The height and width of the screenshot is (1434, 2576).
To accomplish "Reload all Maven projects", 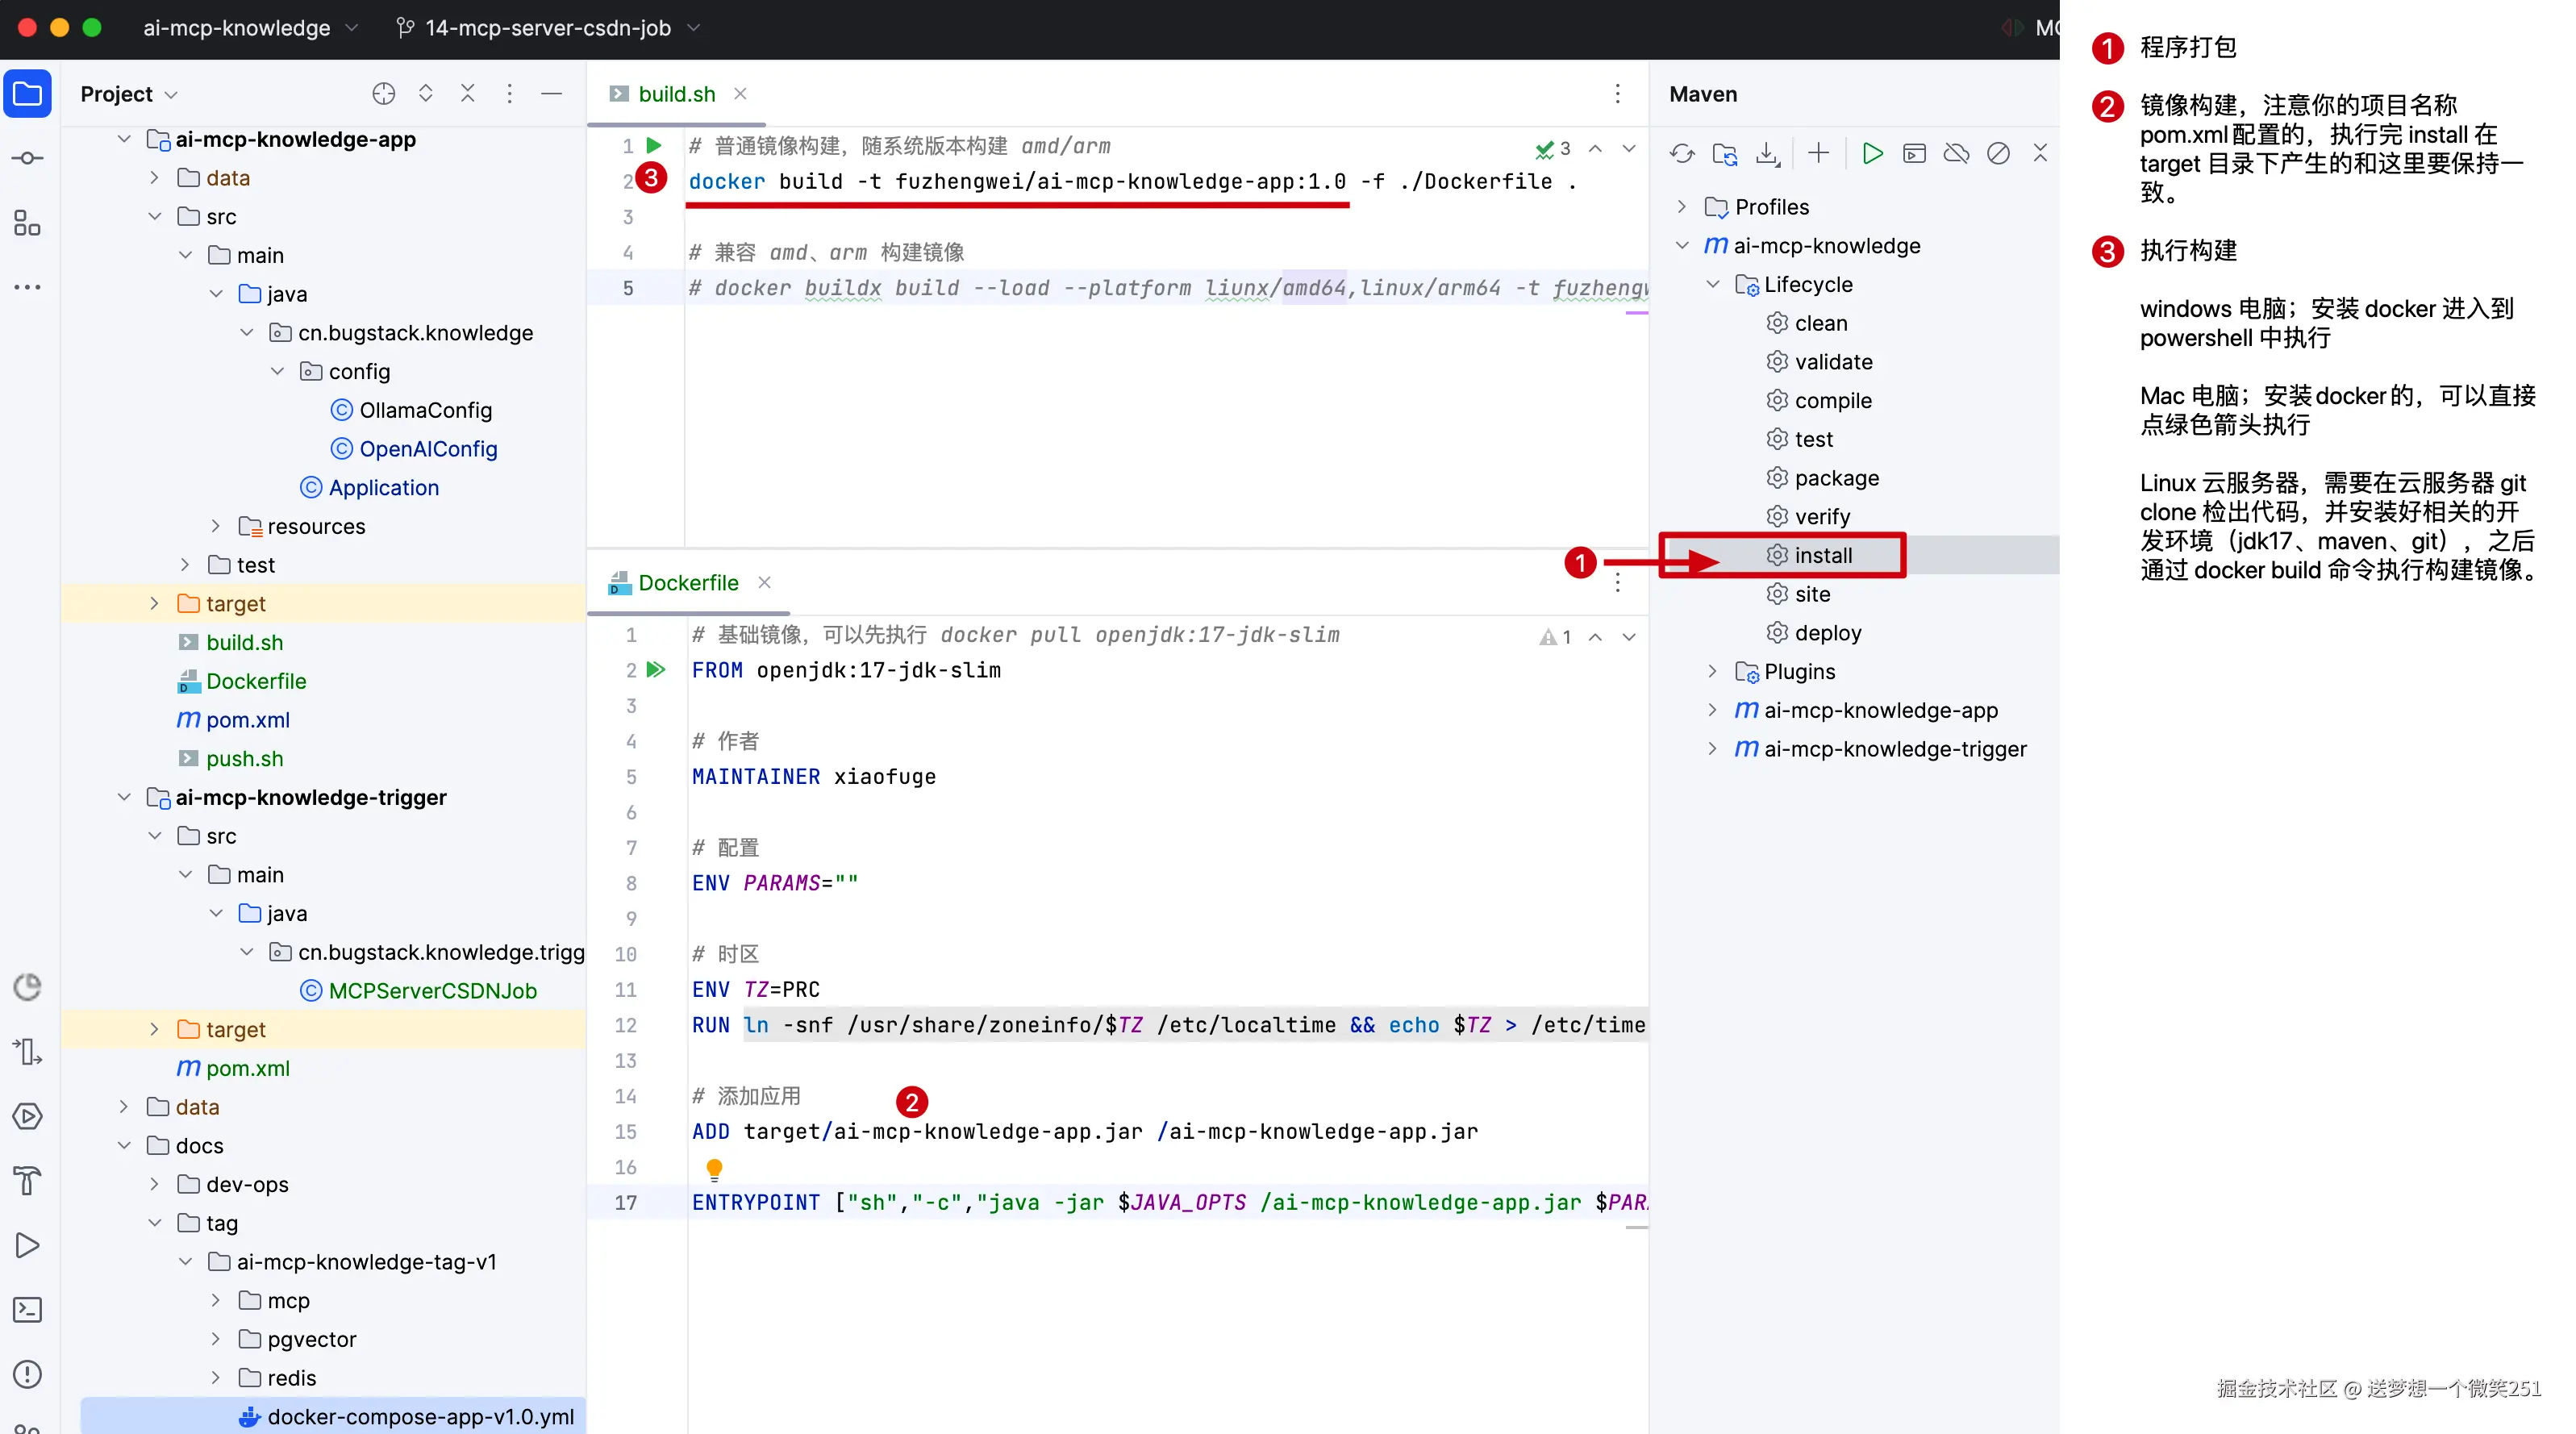I will point(1682,153).
